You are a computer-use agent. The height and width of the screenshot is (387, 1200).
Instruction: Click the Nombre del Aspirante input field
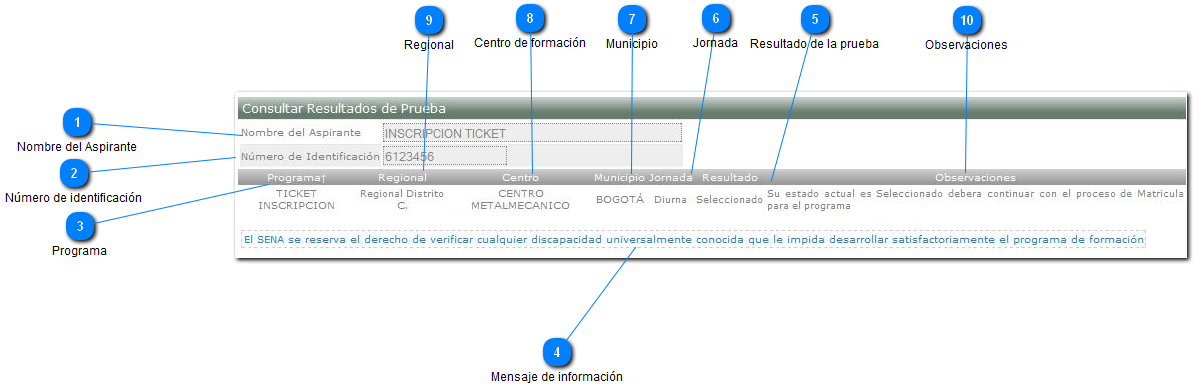pyautogui.click(x=532, y=133)
